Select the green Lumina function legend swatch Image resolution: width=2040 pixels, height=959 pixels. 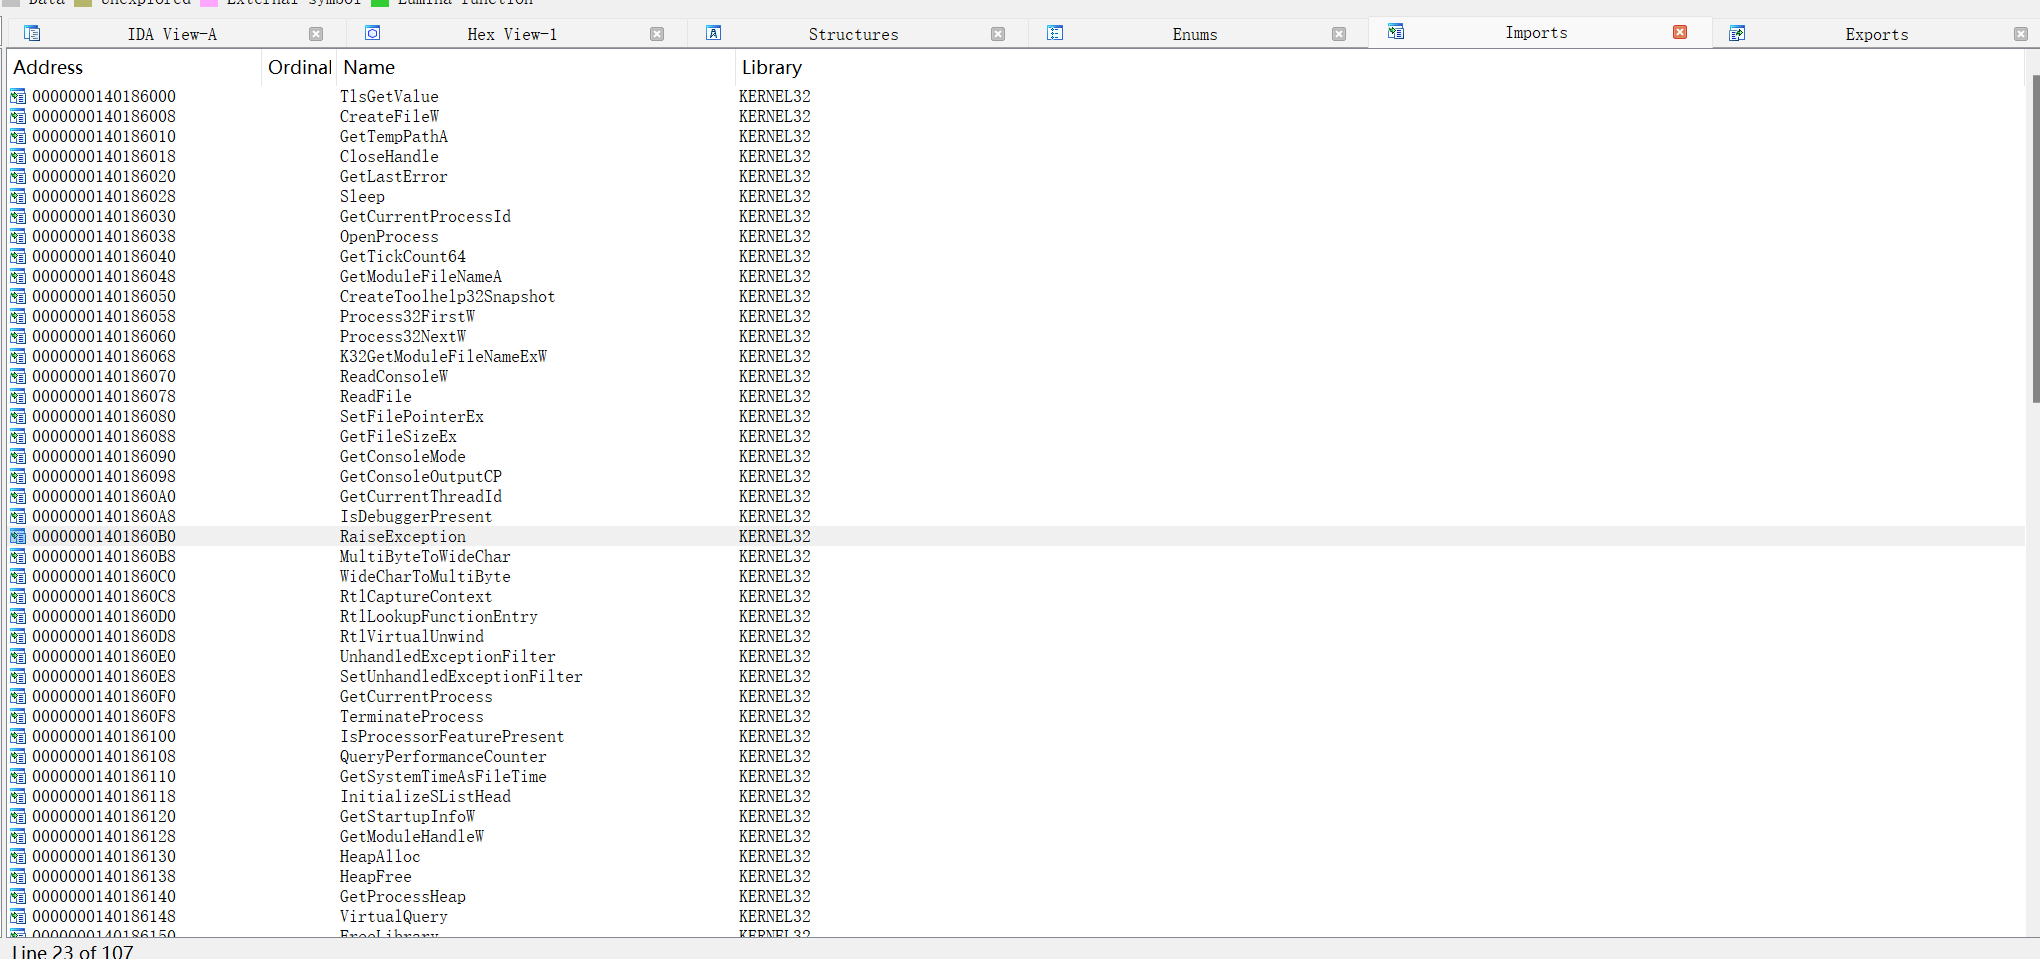pos(380,3)
